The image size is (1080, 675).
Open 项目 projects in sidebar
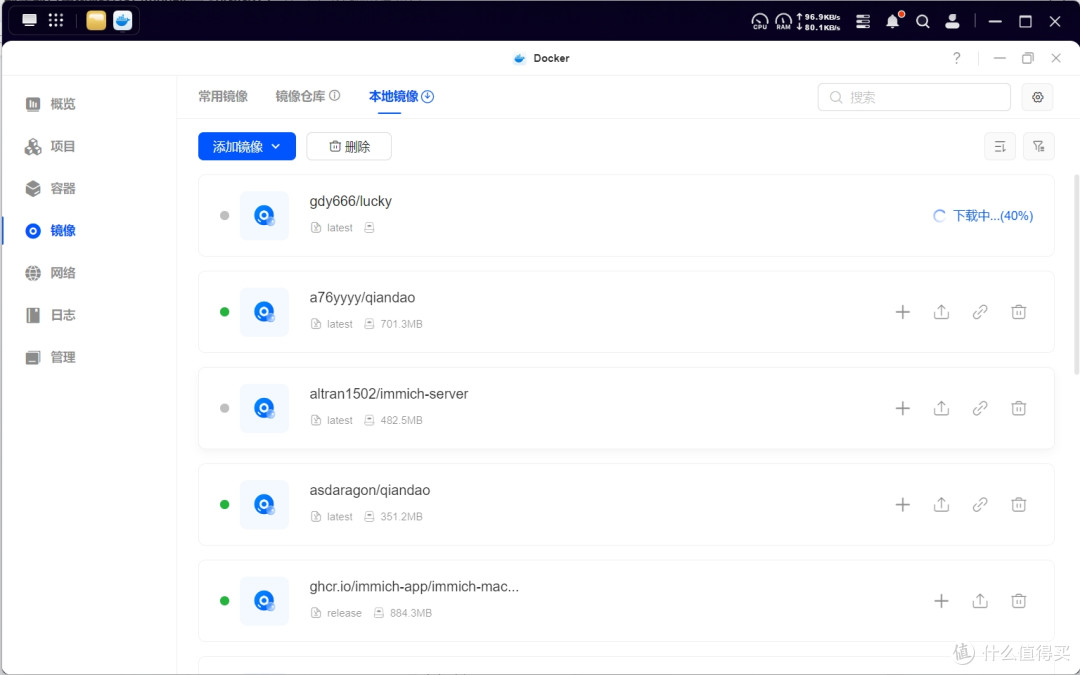tap(50, 146)
